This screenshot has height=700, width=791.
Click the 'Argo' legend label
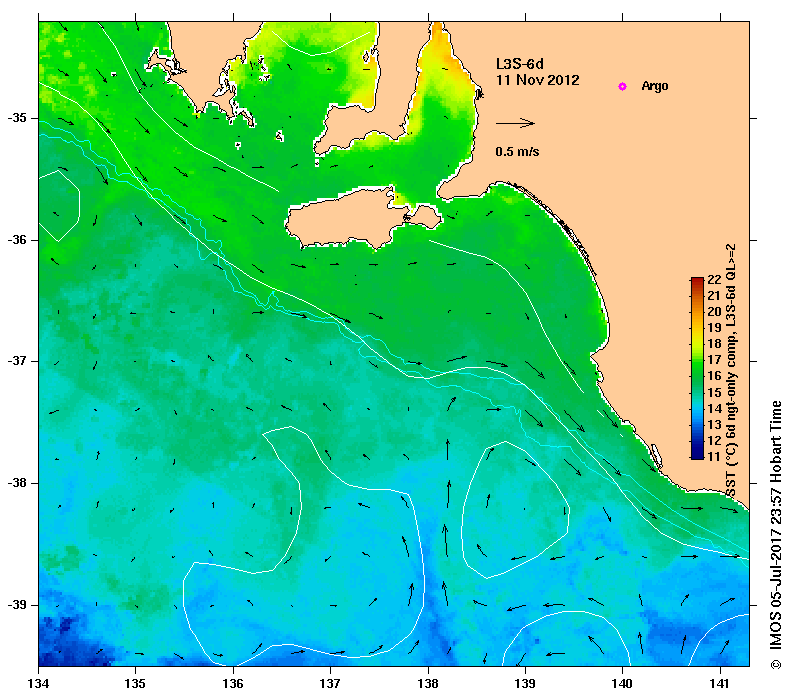[654, 86]
